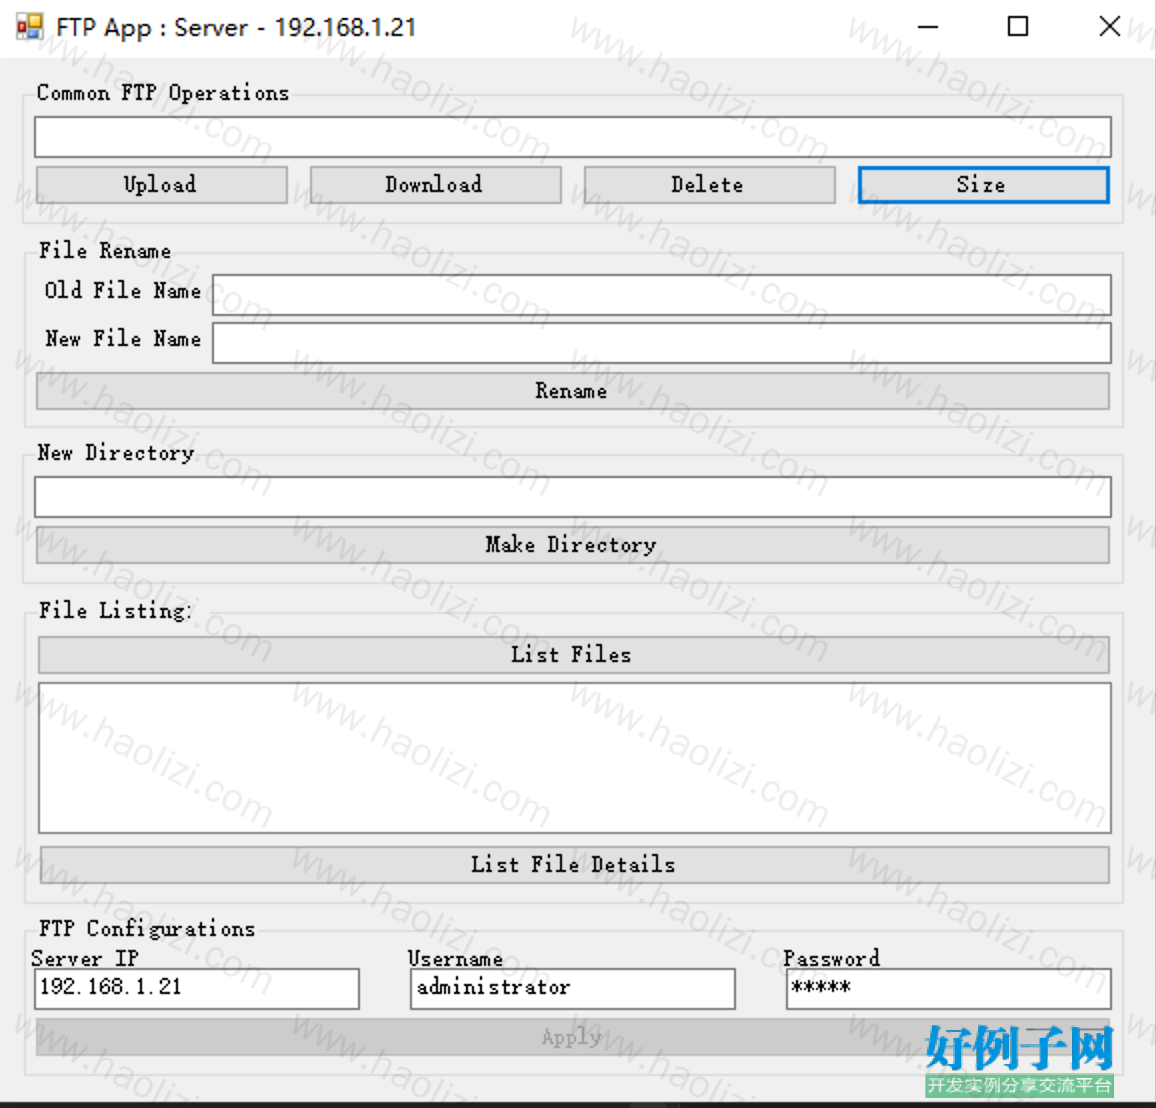Image resolution: width=1156 pixels, height=1108 pixels.
Task: Click the List File Details button
Action: click(x=574, y=865)
